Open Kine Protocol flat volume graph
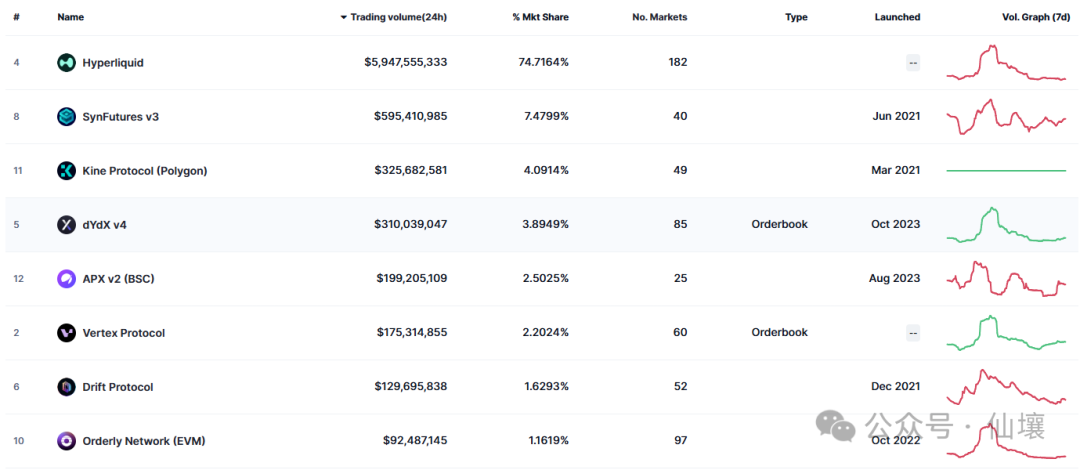The width and height of the screenshot is (1080, 470). [1006, 171]
